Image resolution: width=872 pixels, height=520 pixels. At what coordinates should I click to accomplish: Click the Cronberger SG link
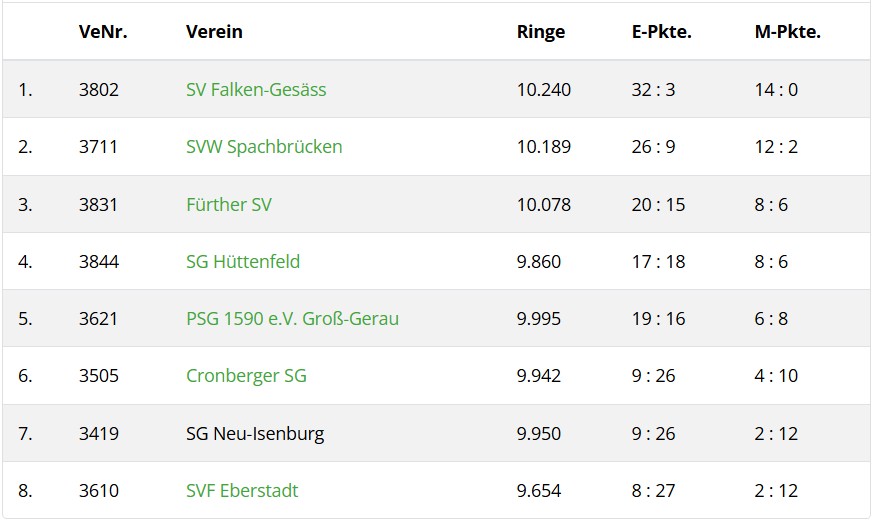tap(246, 376)
